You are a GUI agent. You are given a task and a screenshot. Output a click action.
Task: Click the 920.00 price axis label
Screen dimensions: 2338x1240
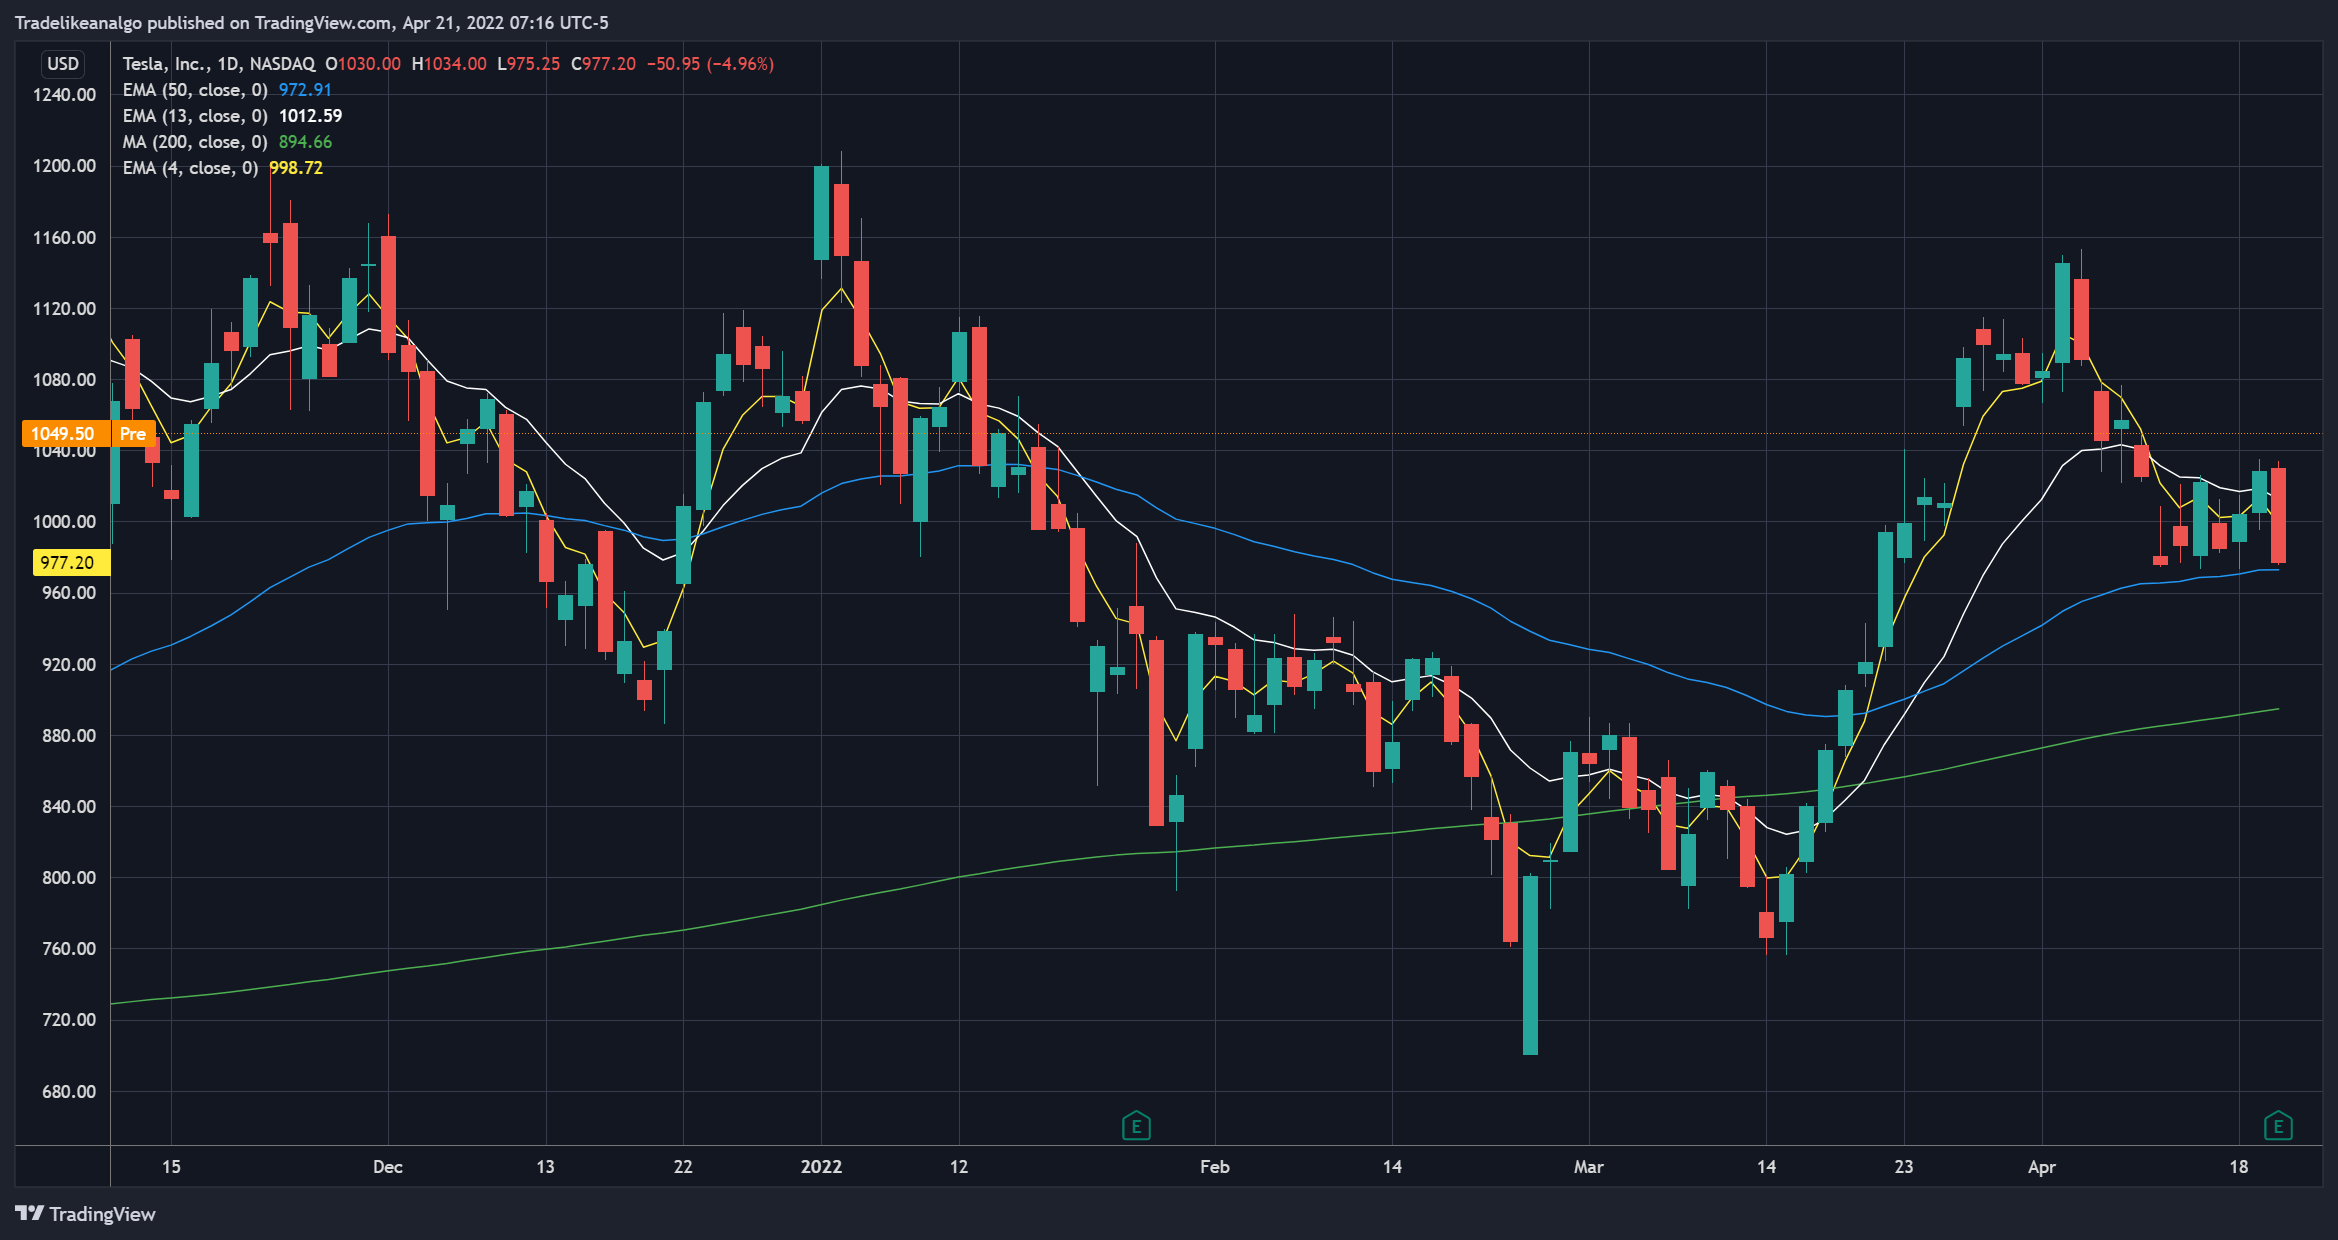tap(69, 665)
